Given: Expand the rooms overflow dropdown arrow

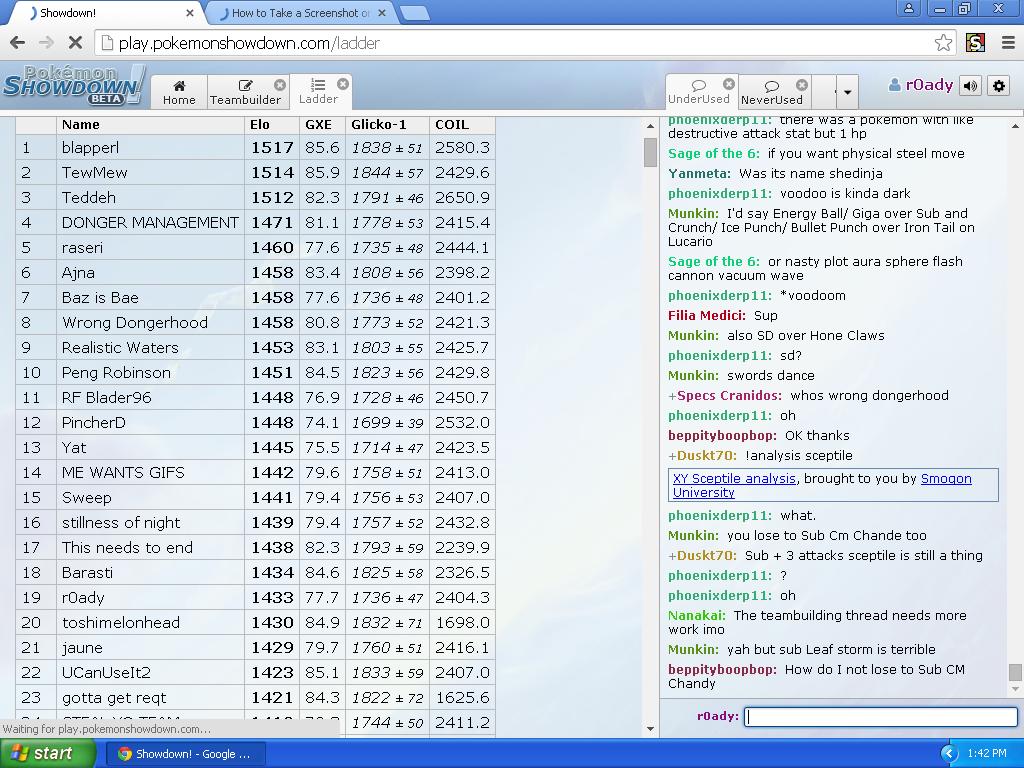Looking at the screenshot, I should (847, 92).
